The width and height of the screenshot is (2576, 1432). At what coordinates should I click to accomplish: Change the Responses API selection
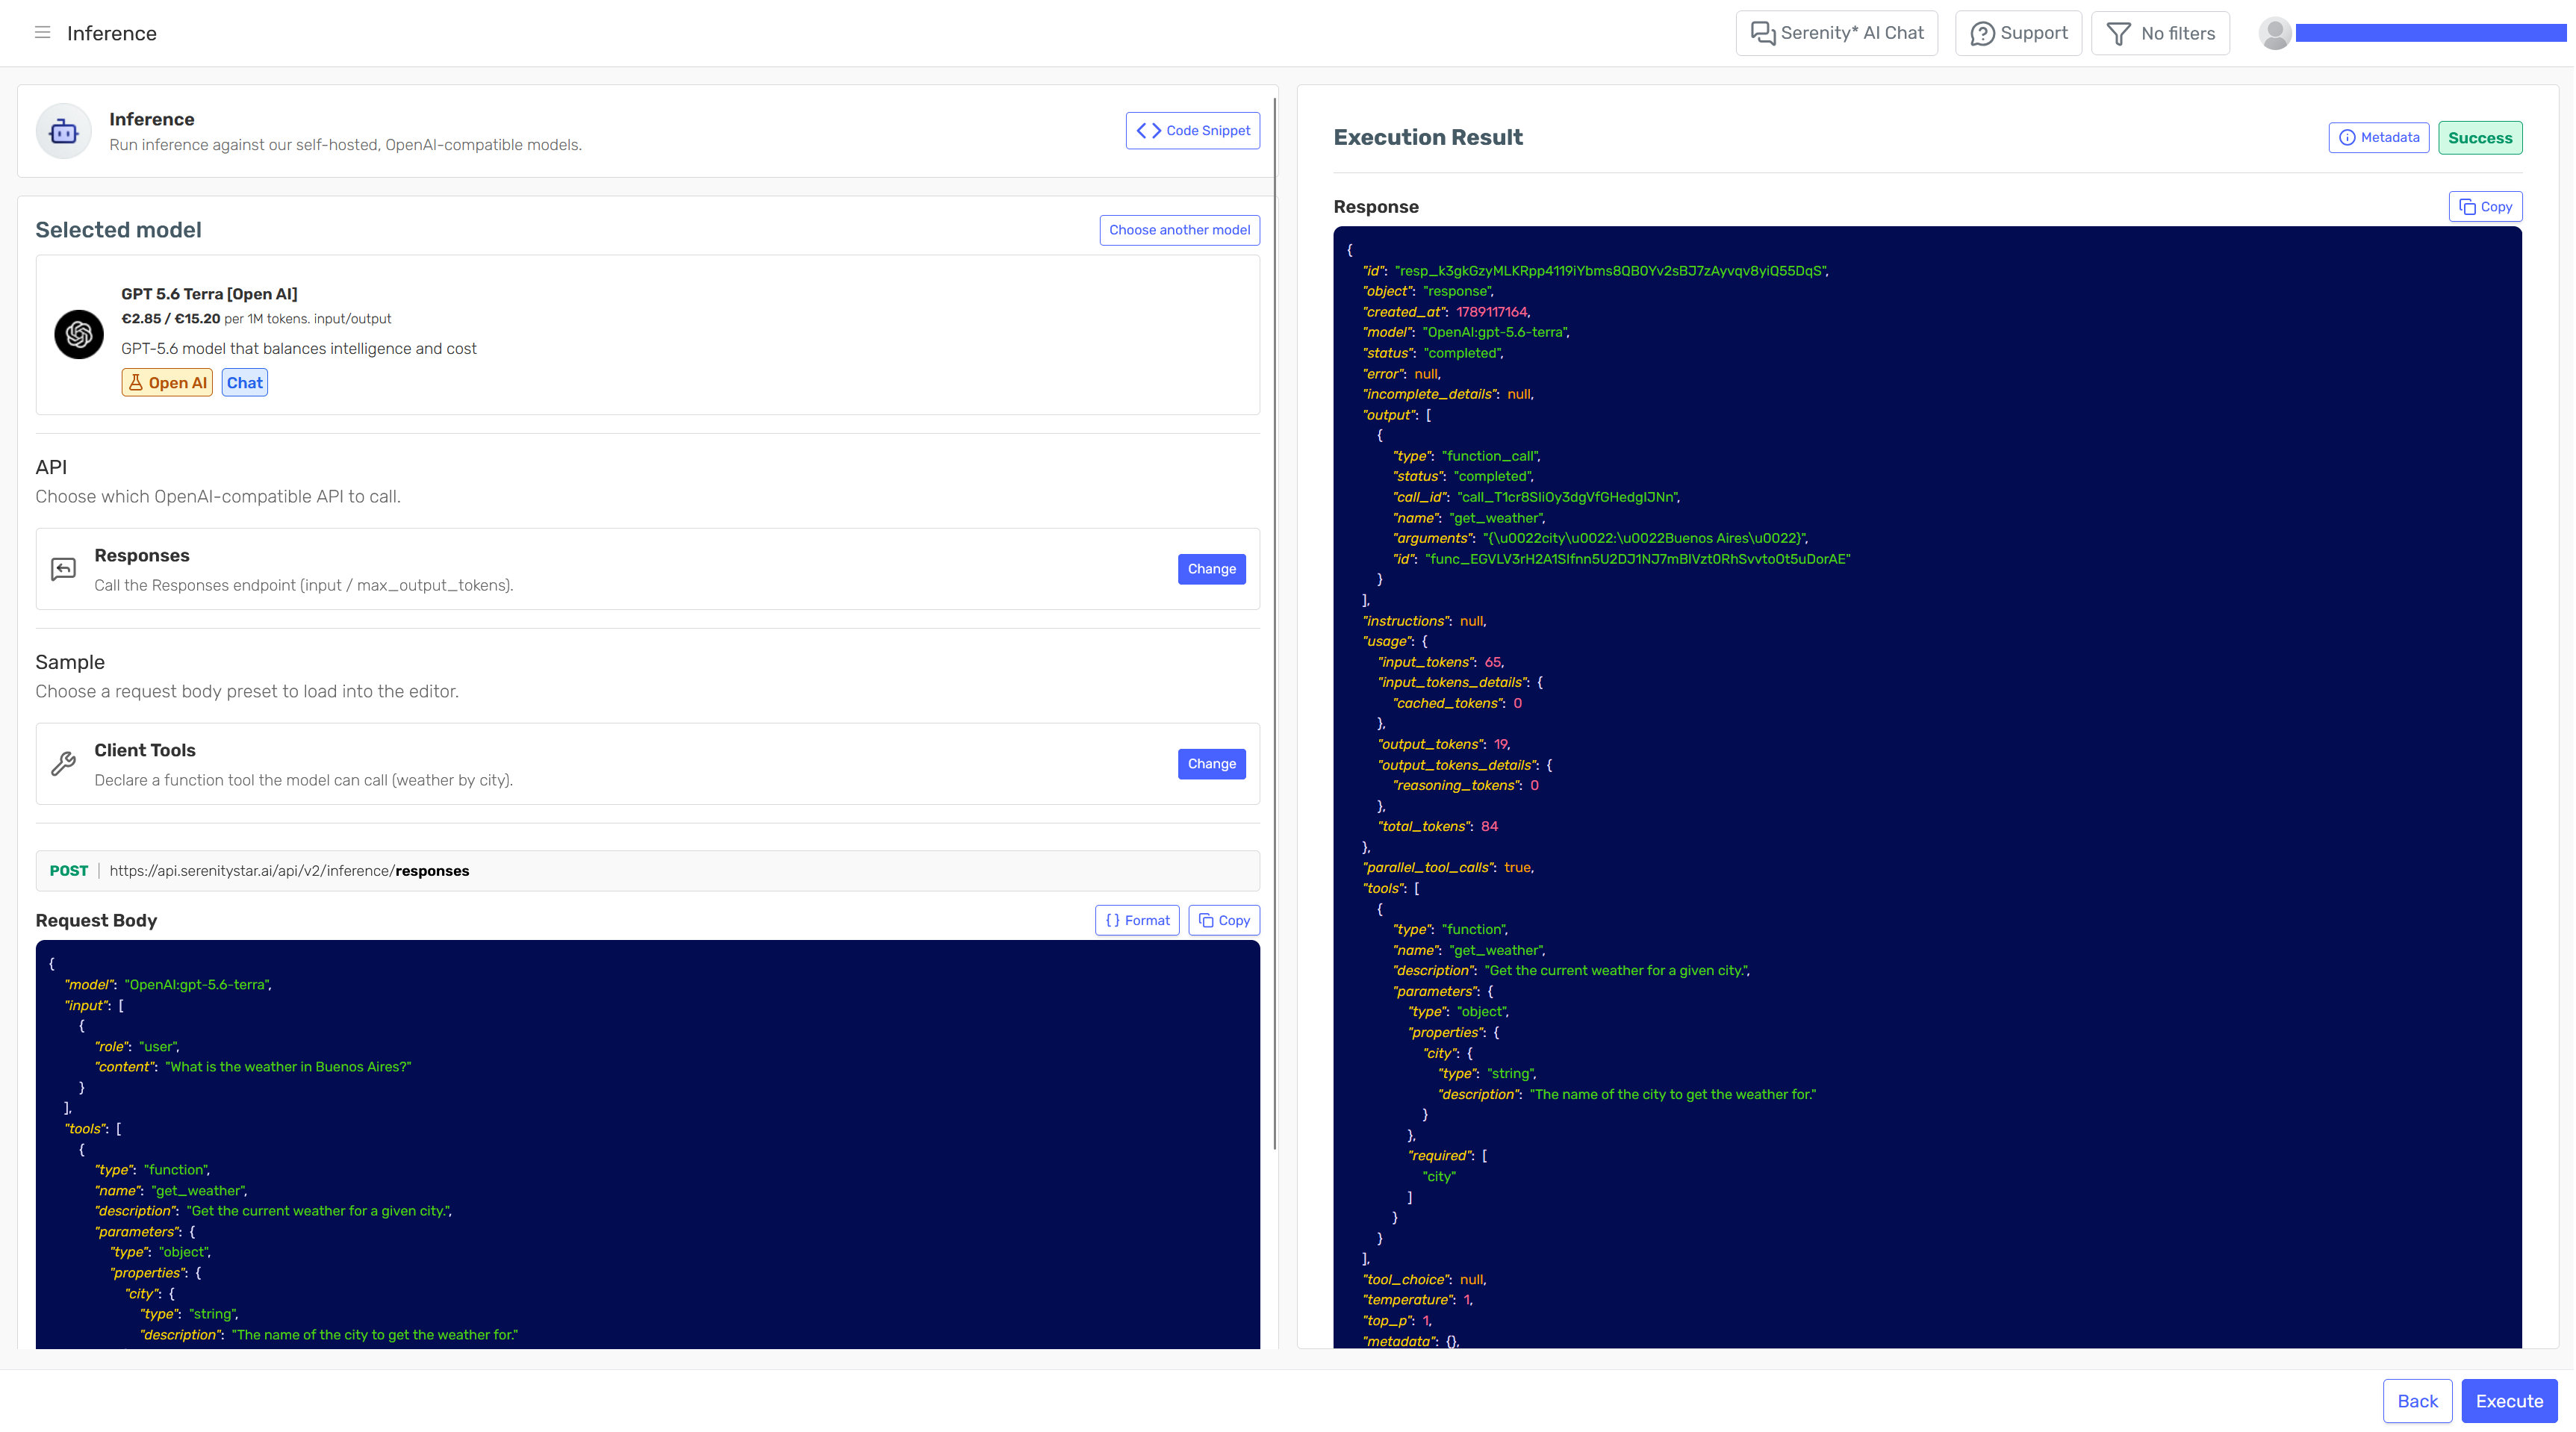point(1211,569)
